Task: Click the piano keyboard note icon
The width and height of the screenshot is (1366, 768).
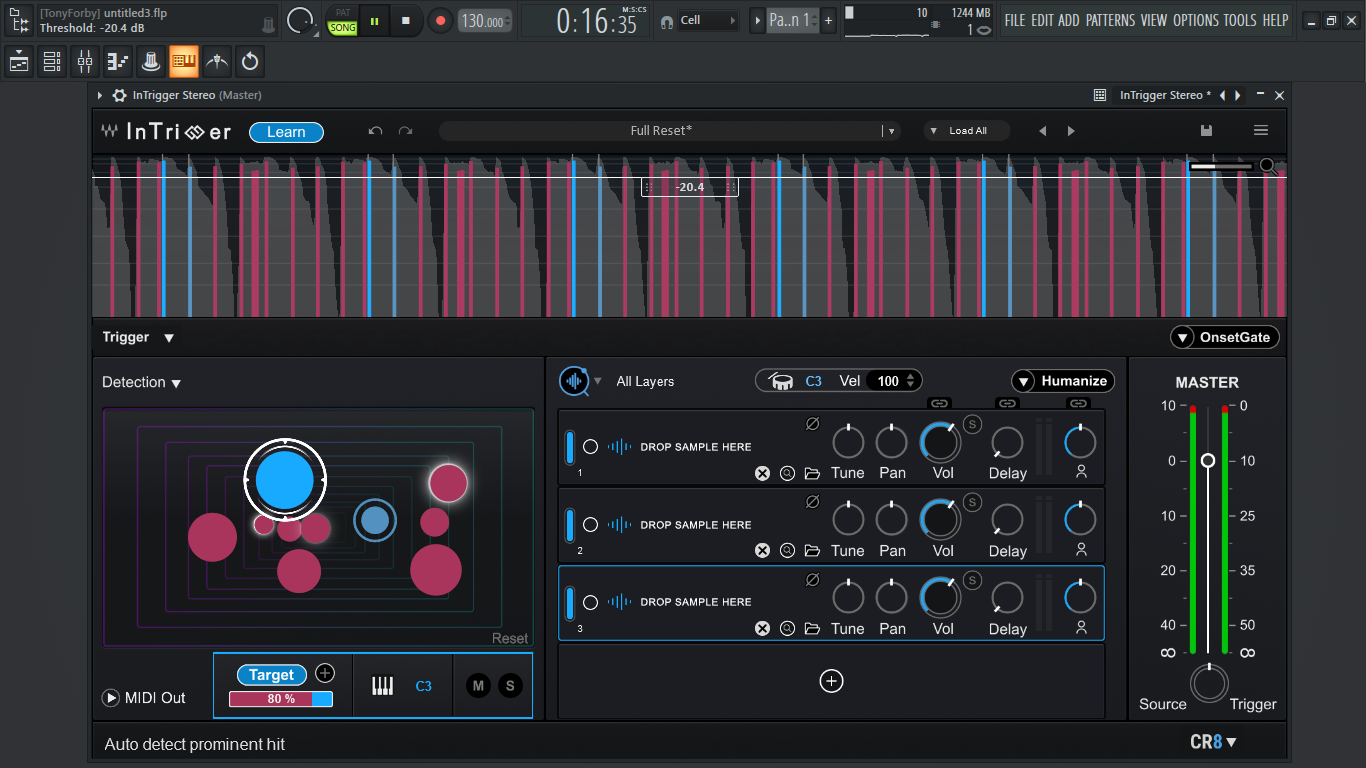Action: point(382,686)
